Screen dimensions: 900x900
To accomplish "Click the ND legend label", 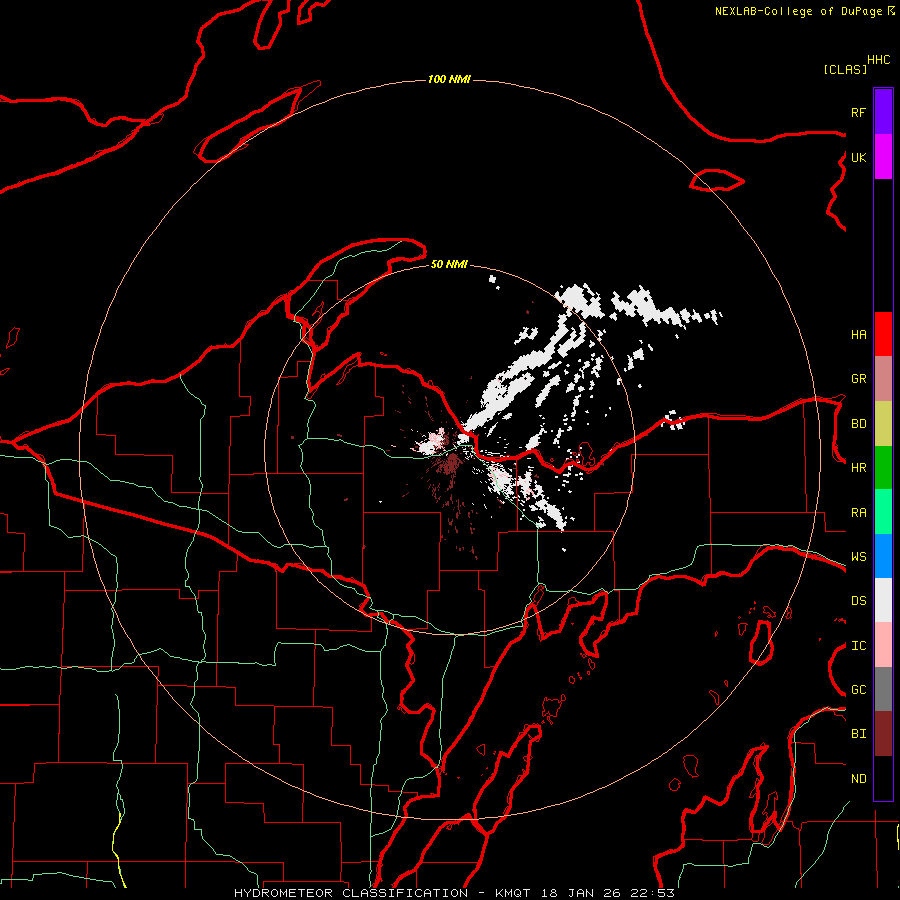I will (858, 779).
